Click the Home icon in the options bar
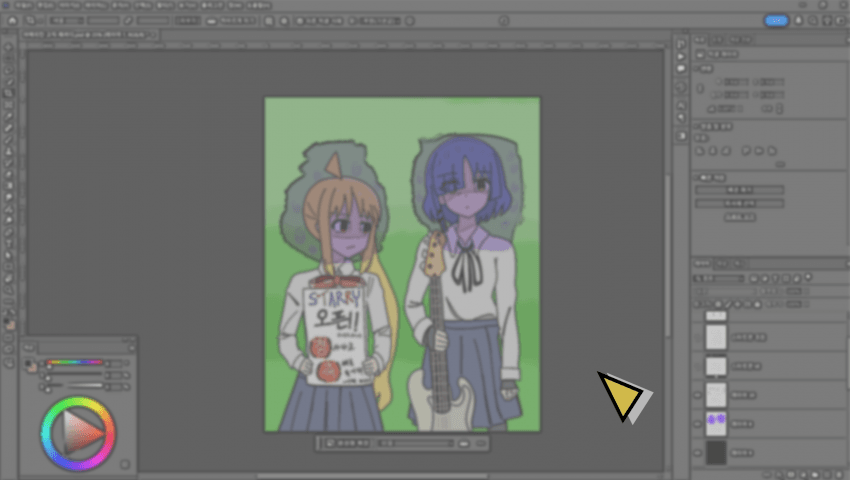The width and height of the screenshot is (850, 480). pos(12,20)
